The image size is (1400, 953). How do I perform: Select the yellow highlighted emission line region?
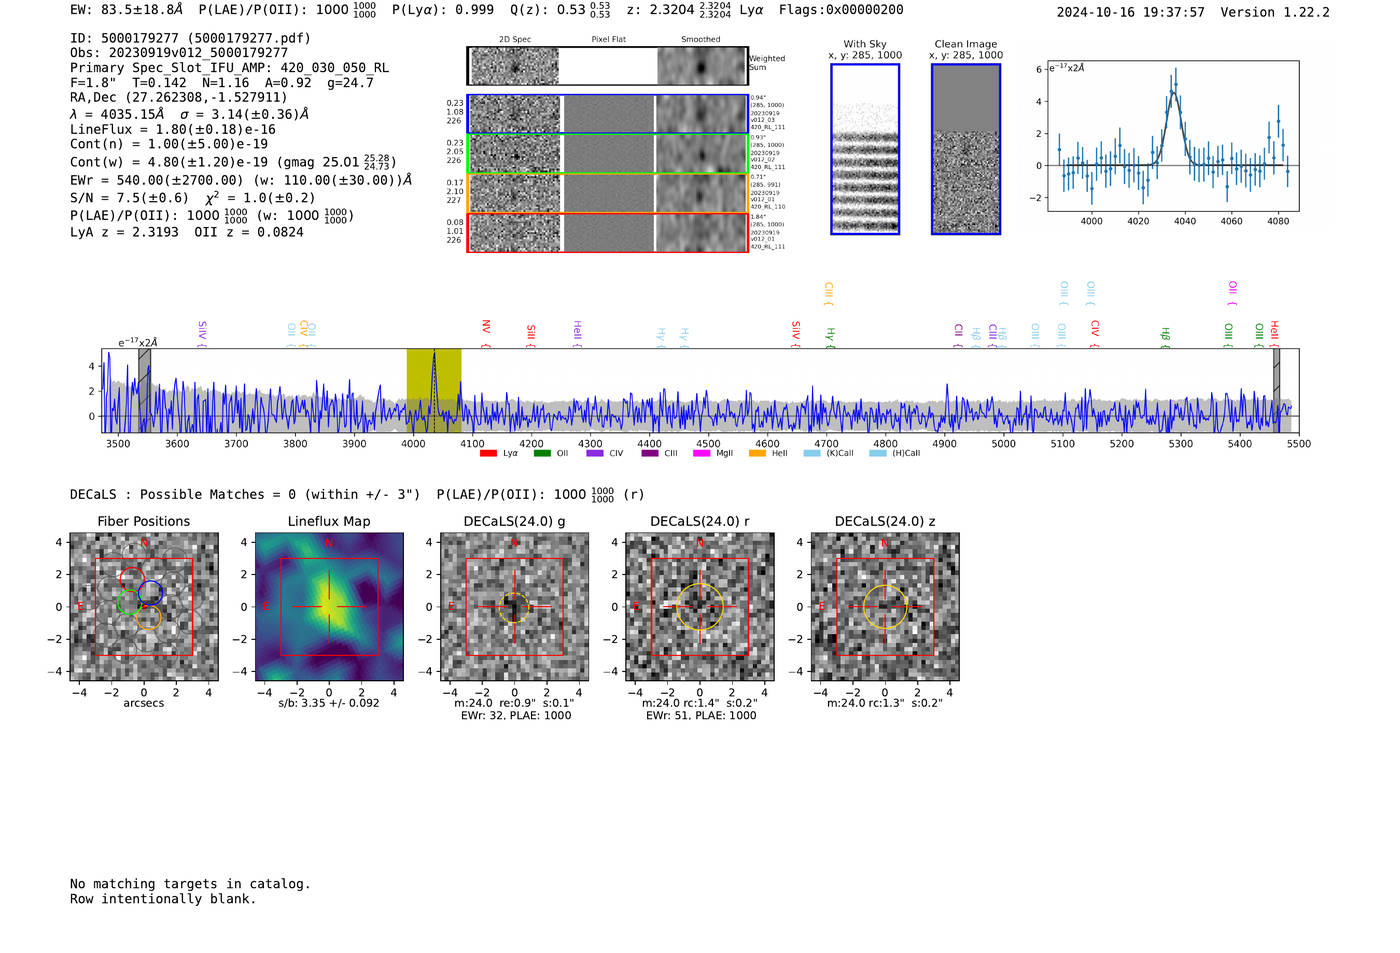click(433, 390)
